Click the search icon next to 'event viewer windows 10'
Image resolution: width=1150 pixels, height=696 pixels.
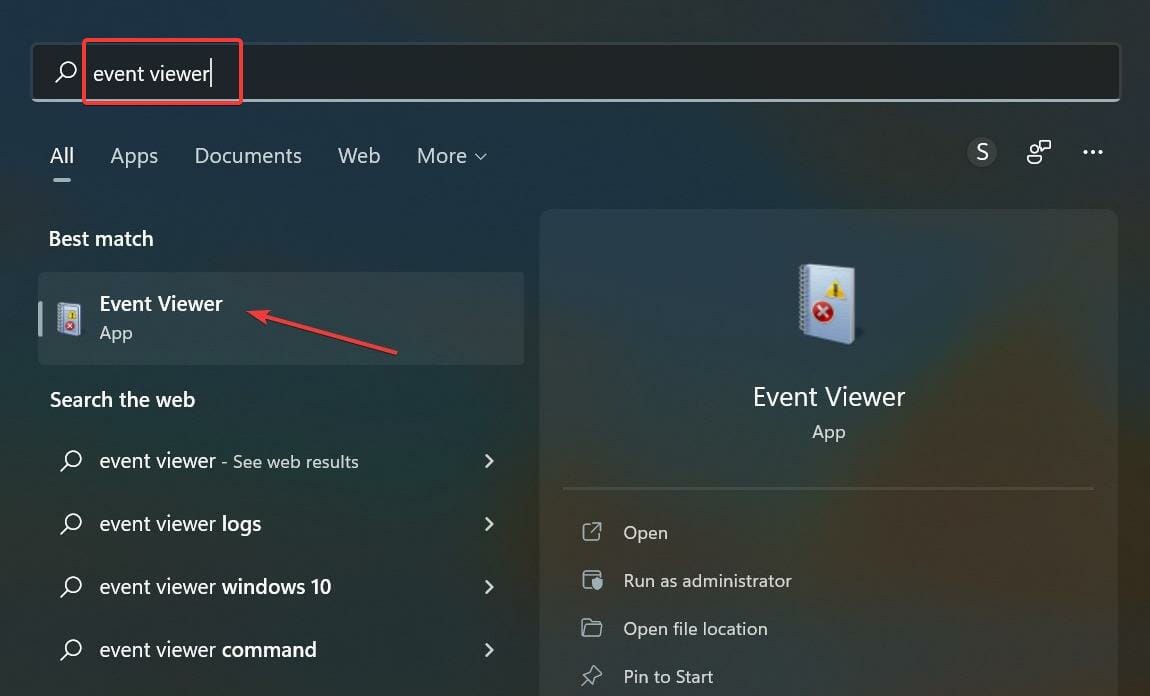[71, 587]
